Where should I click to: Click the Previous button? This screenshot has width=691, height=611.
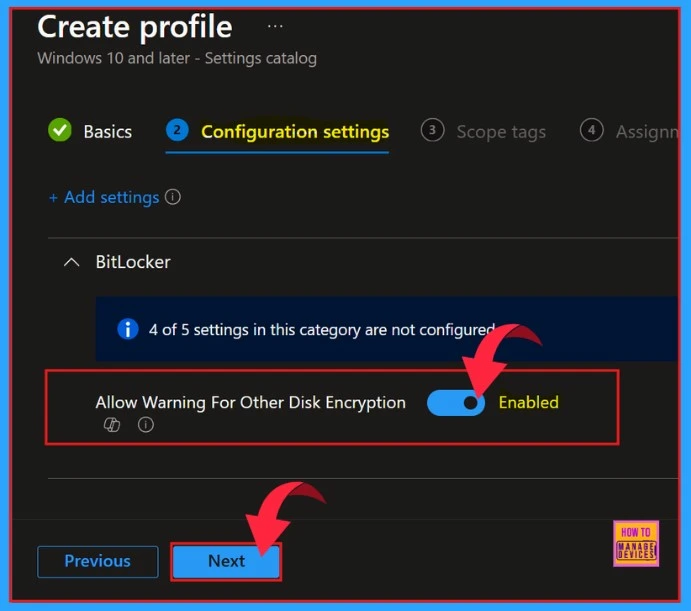98,561
